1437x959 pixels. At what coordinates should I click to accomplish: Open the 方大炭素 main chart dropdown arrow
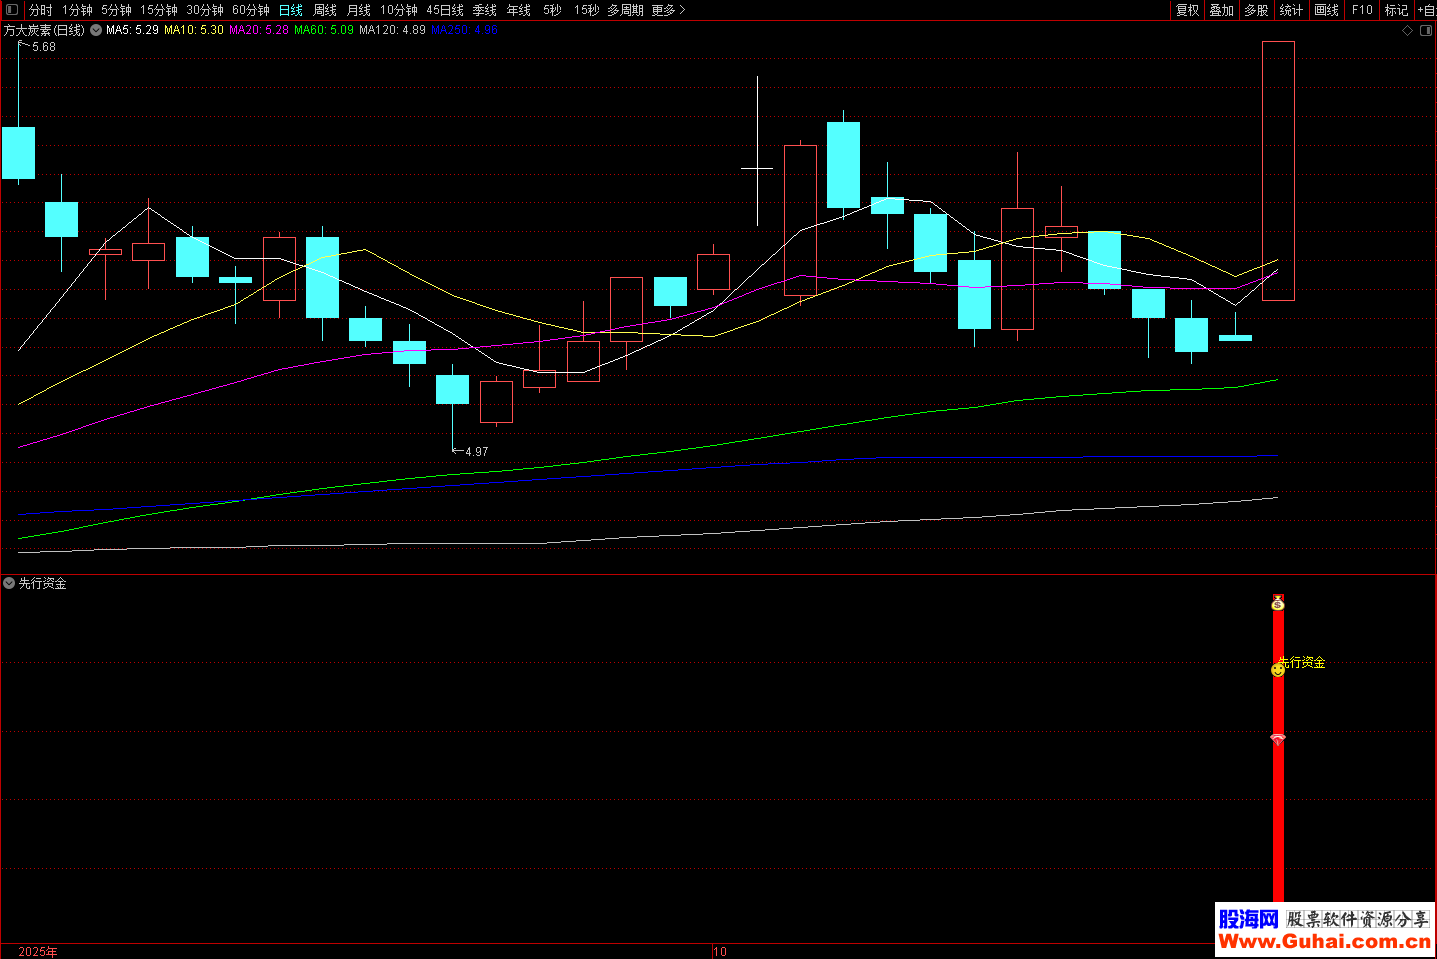pyautogui.click(x=96, y=30)
